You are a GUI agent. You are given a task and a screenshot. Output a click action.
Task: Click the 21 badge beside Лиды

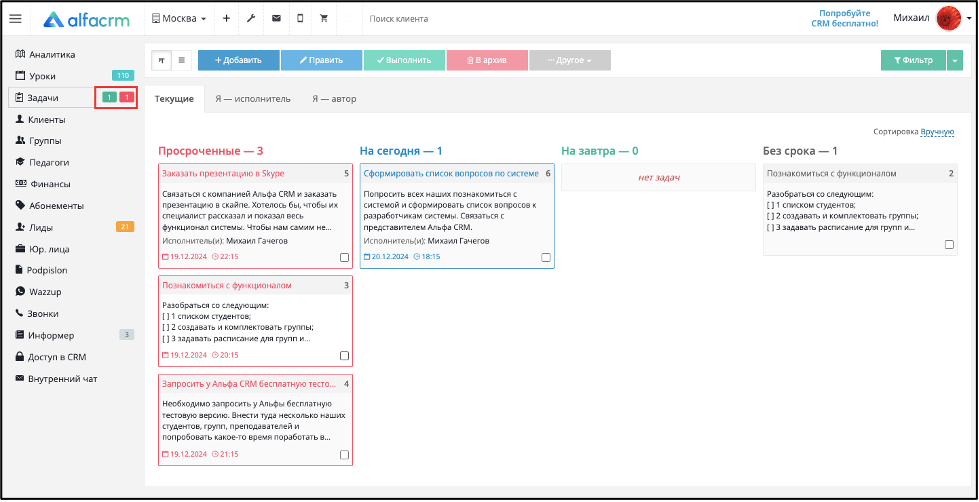124,227
